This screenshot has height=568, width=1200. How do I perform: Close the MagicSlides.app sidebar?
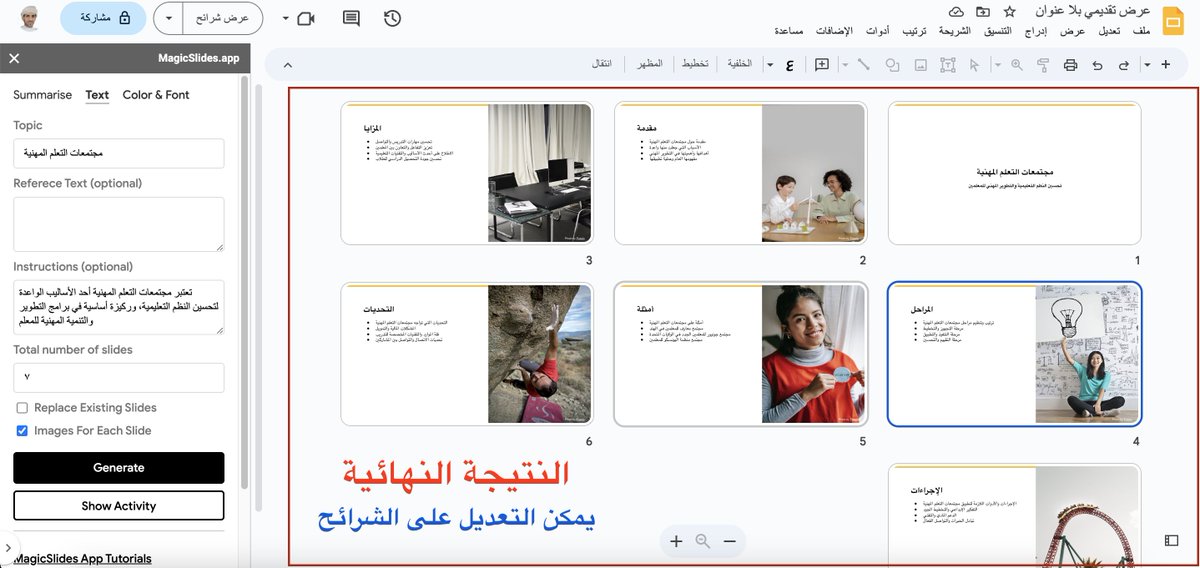(14, 59)
